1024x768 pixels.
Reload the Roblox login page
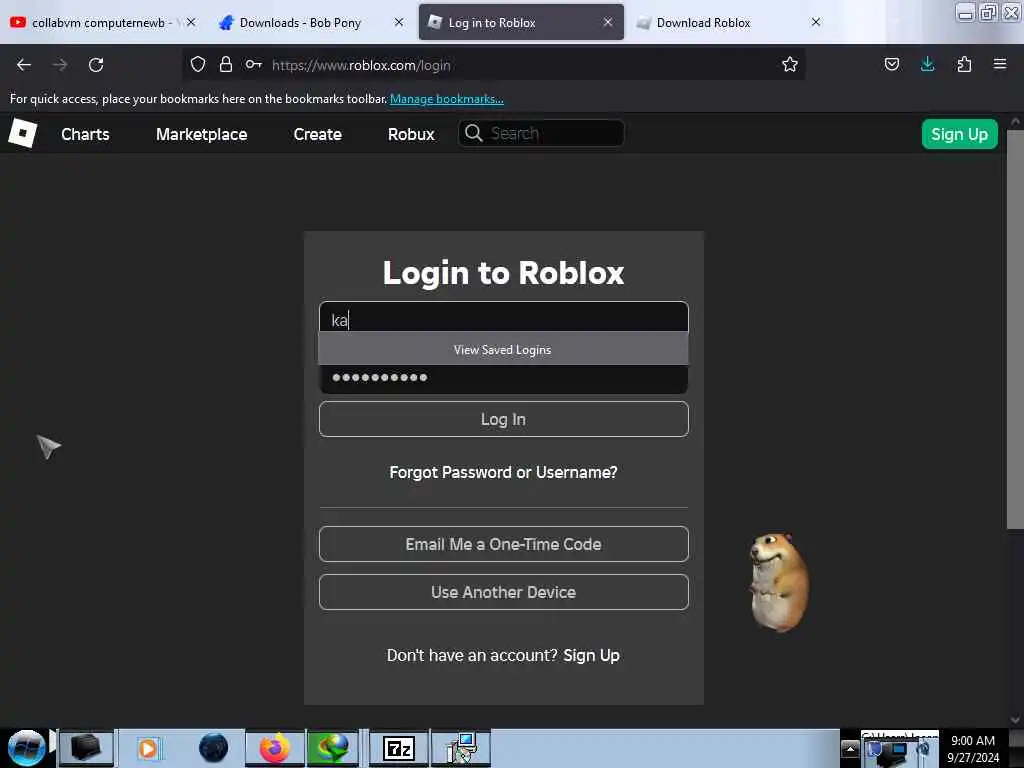[x=96, y=65]
